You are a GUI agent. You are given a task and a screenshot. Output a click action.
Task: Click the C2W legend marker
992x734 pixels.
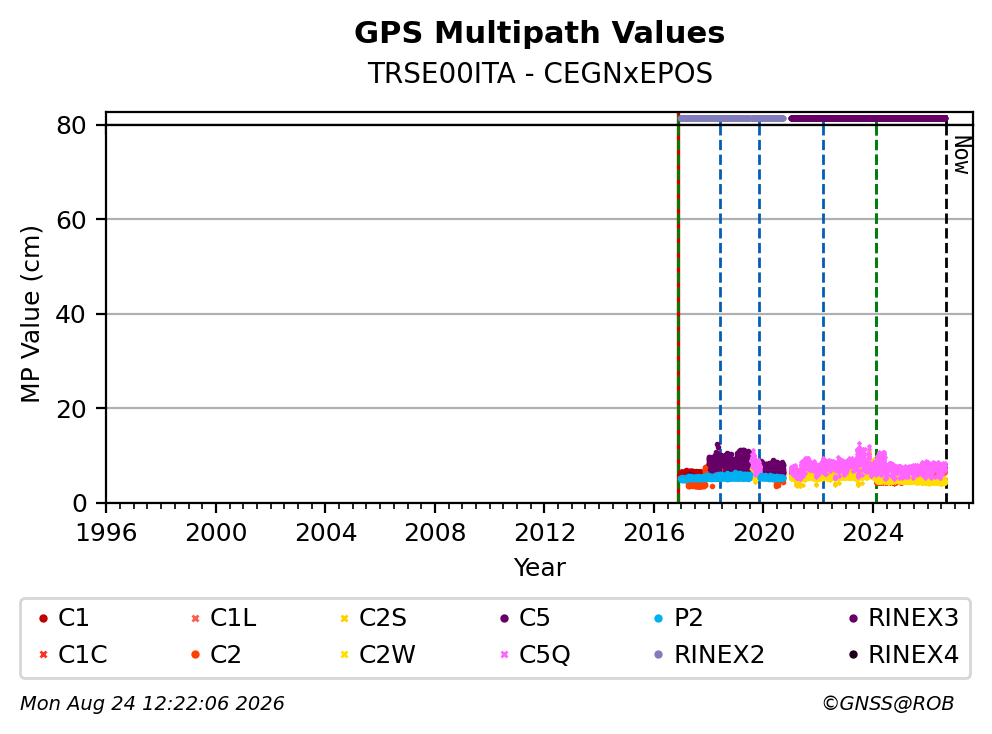coord(344,655)
